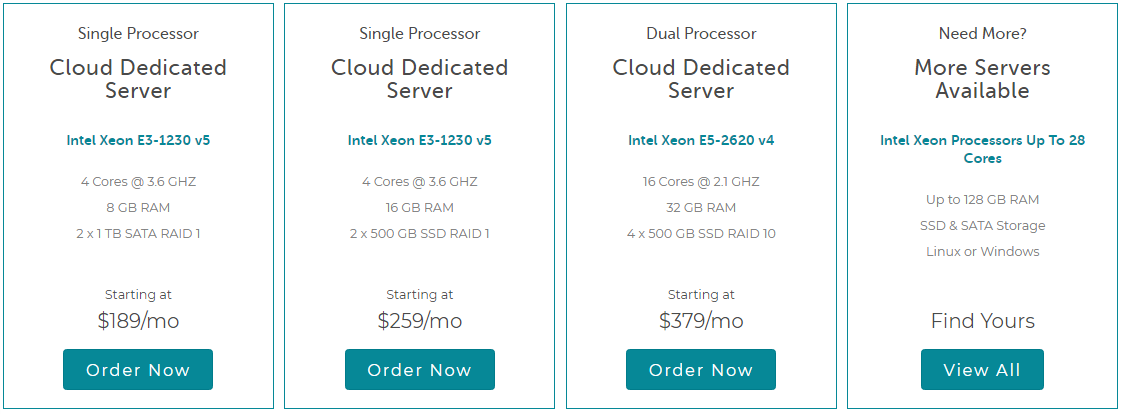Click the Linux or Windows line
Viewport: 1124px width, 414px height.
pyautogui.click(x=982, y=251)
